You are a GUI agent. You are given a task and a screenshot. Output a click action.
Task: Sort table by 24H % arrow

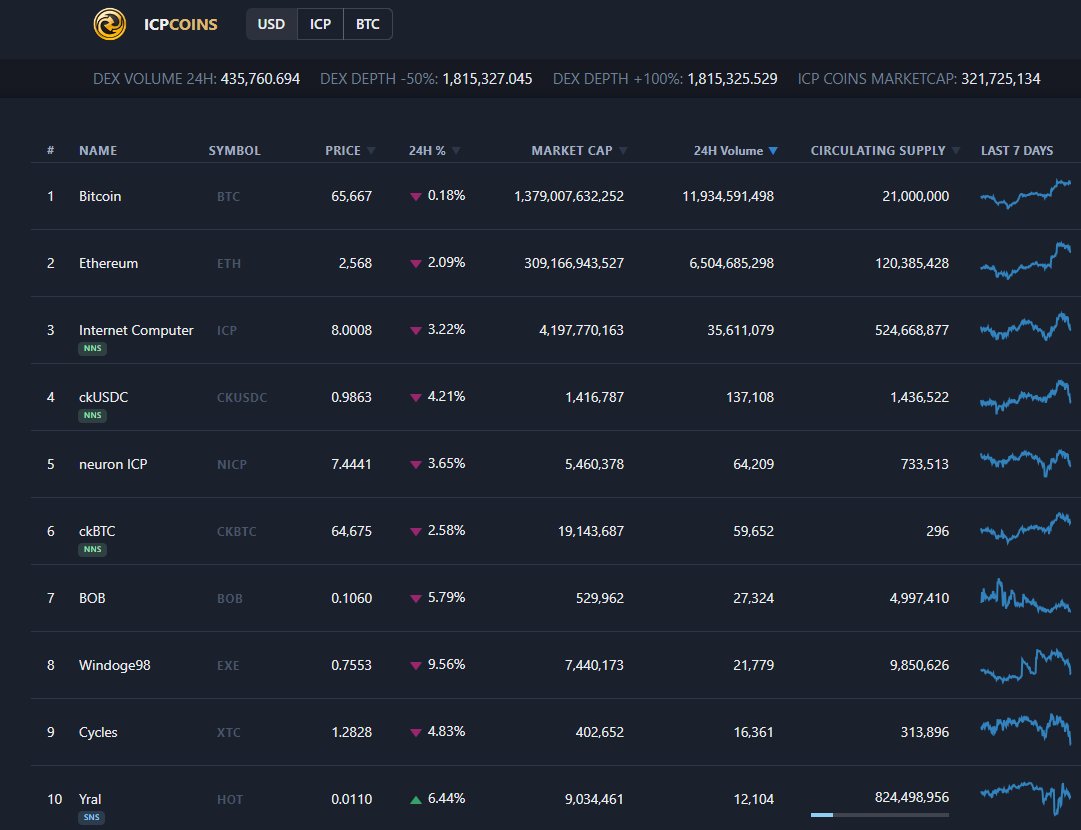[456, 150]
